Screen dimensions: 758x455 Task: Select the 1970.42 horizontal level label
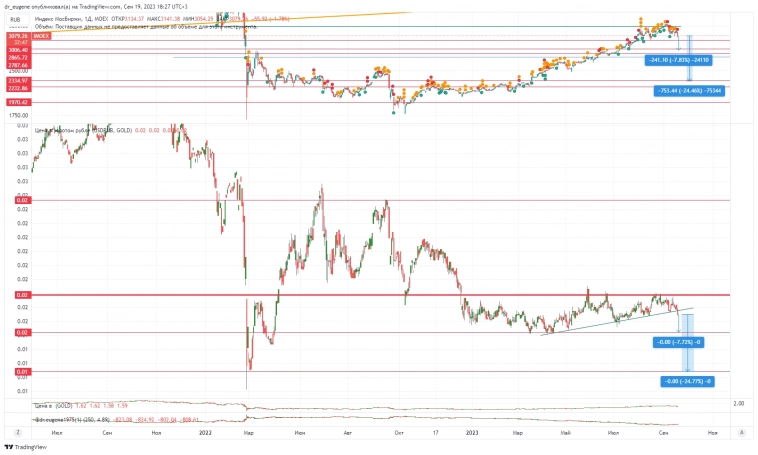click(x=15, y=102)
